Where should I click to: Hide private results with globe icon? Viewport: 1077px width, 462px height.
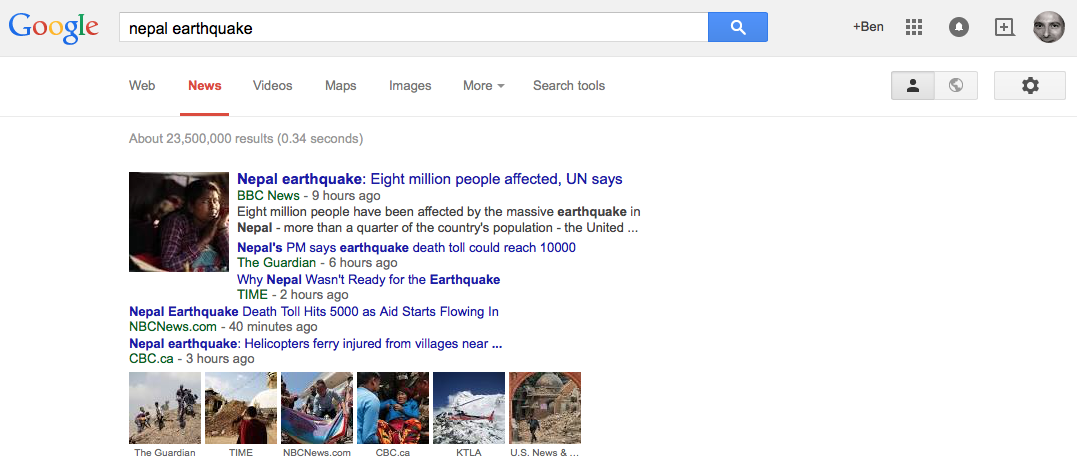tap(956, 86)
